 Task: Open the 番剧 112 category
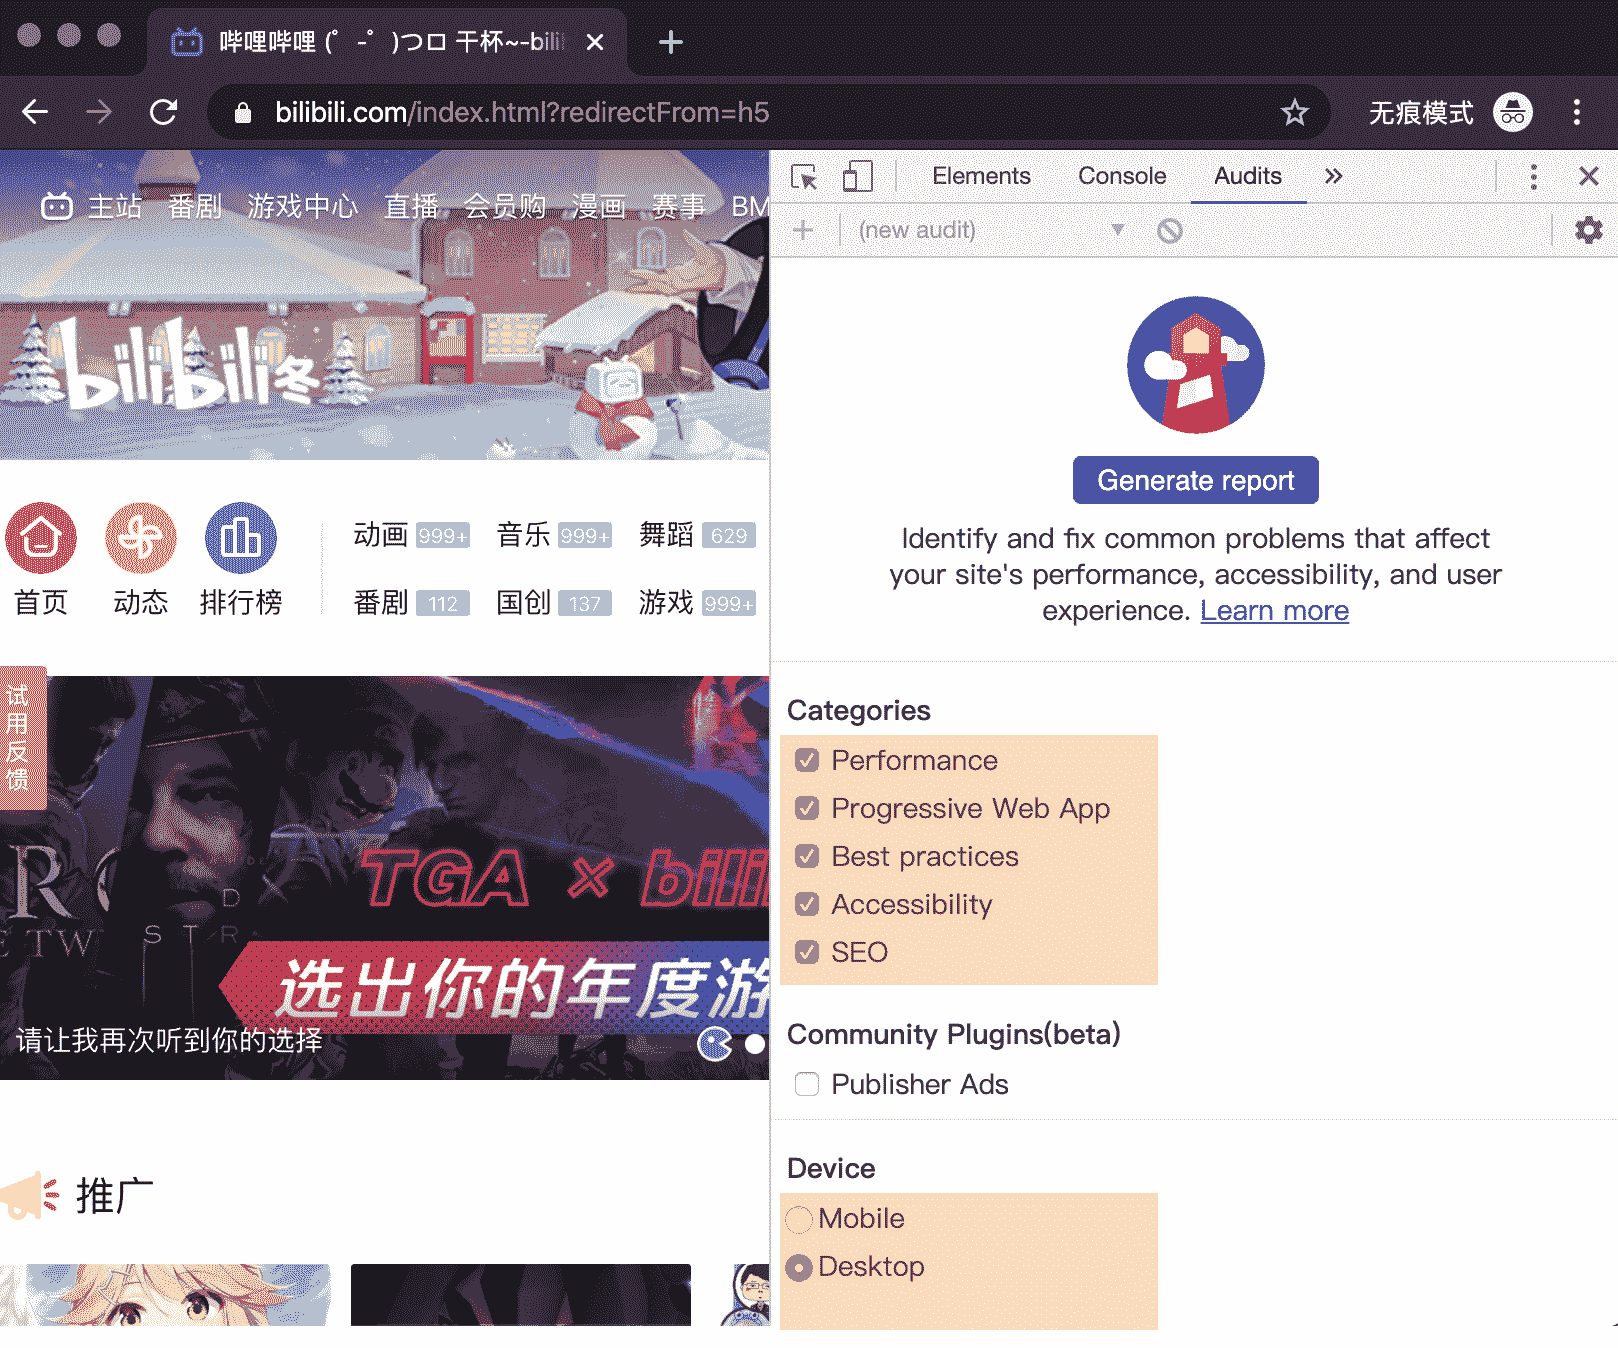[x=411, y=603]
